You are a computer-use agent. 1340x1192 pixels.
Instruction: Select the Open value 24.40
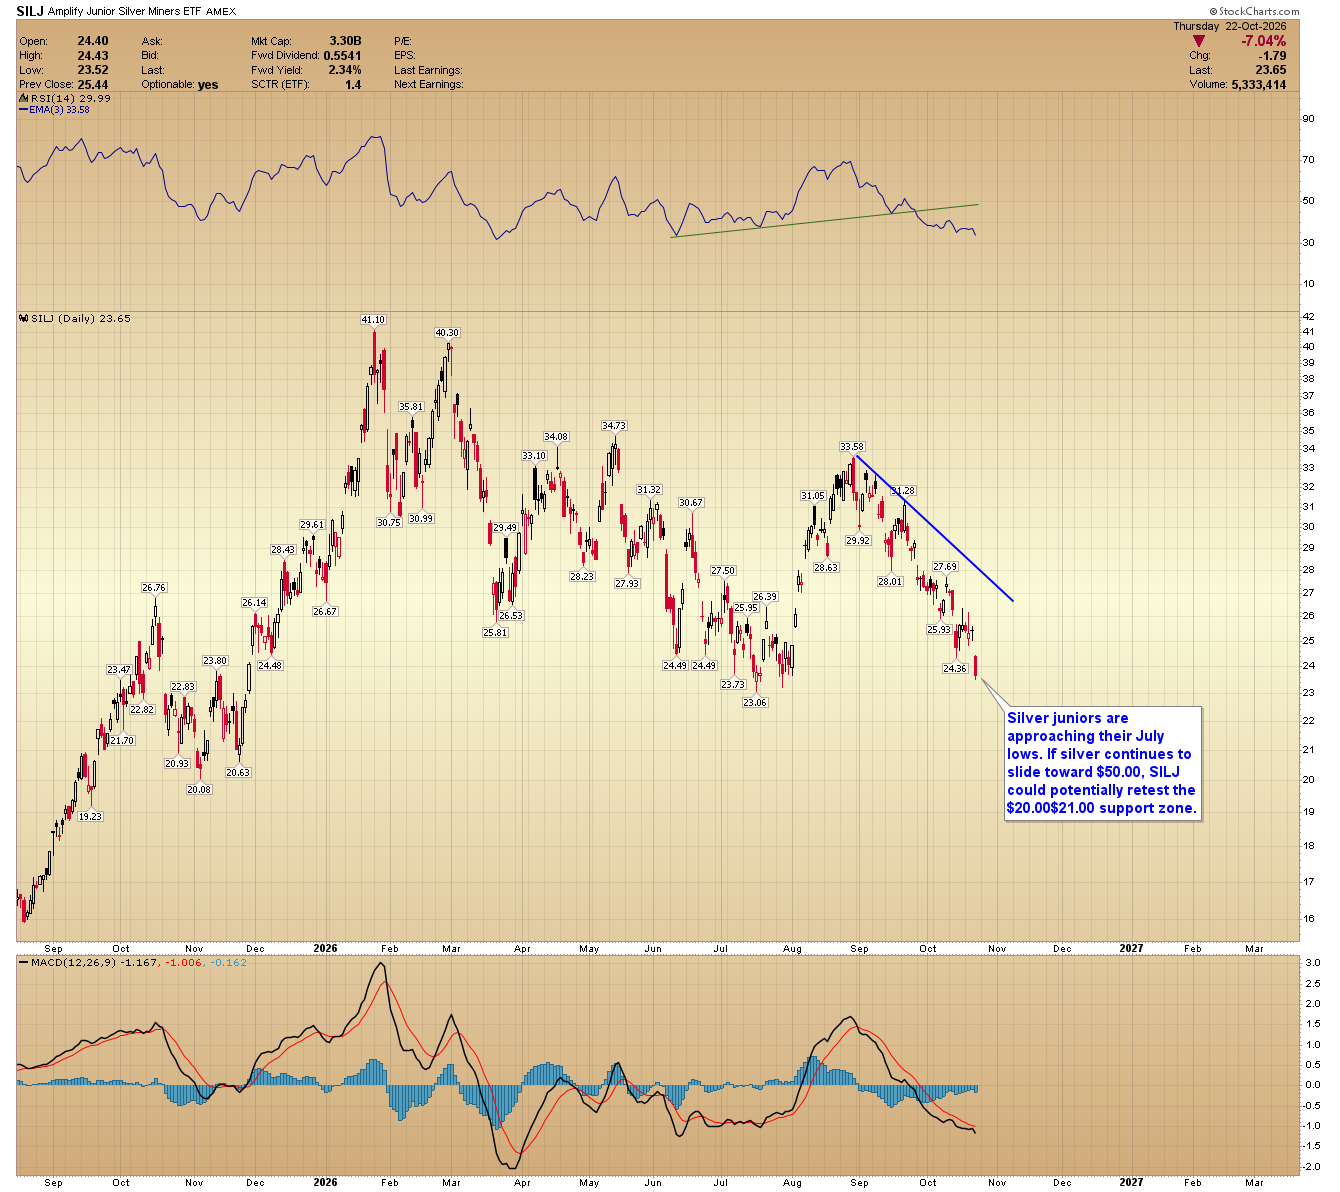point(93,41)
